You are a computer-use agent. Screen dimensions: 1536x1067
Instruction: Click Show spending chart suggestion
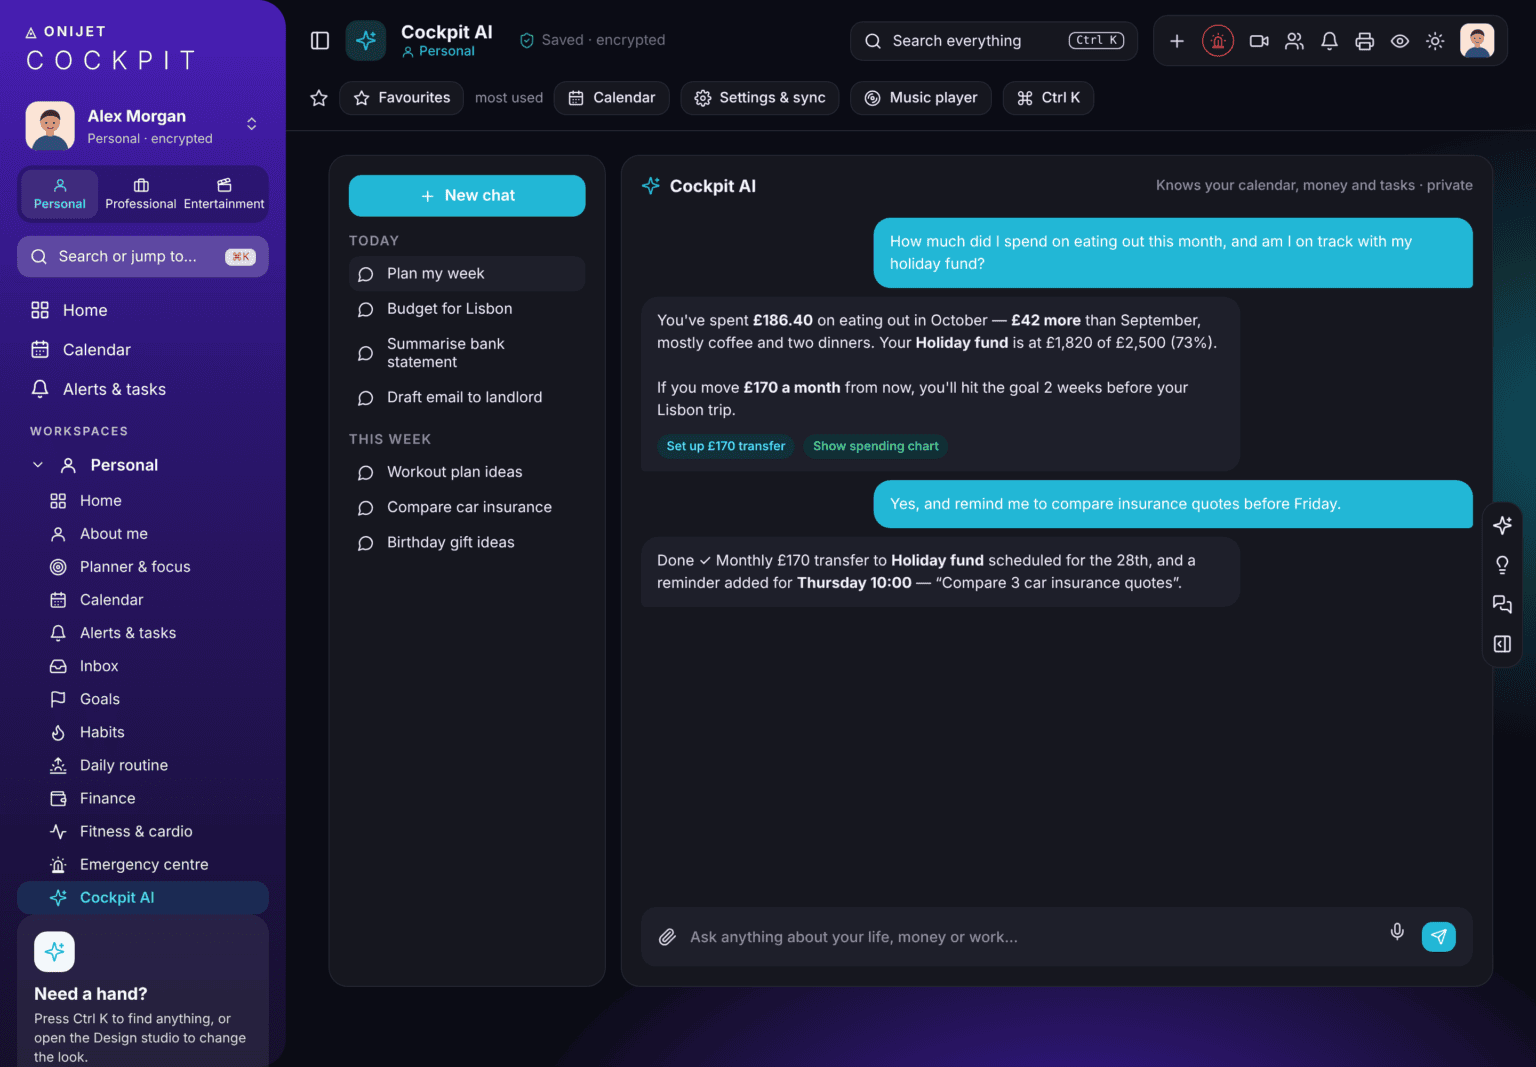pos(876,446)
